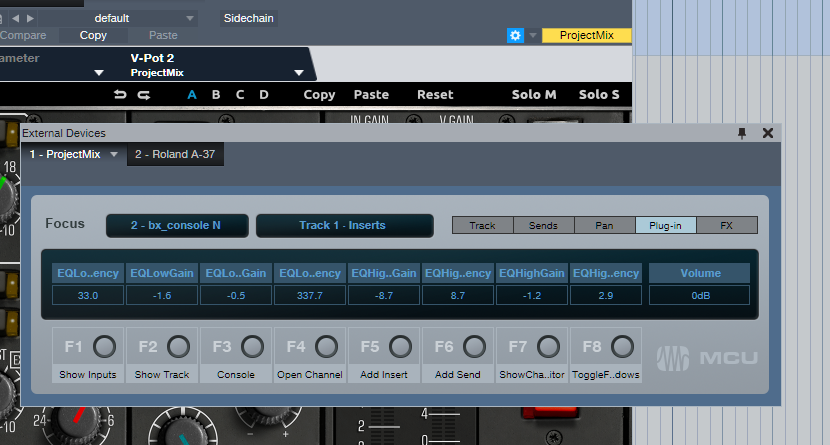The height and width of the screenshot is (445, 830).
Task: Click the F8 ToggleF..dows knob button
Action: pyautogui.click(x=622, y=347)
